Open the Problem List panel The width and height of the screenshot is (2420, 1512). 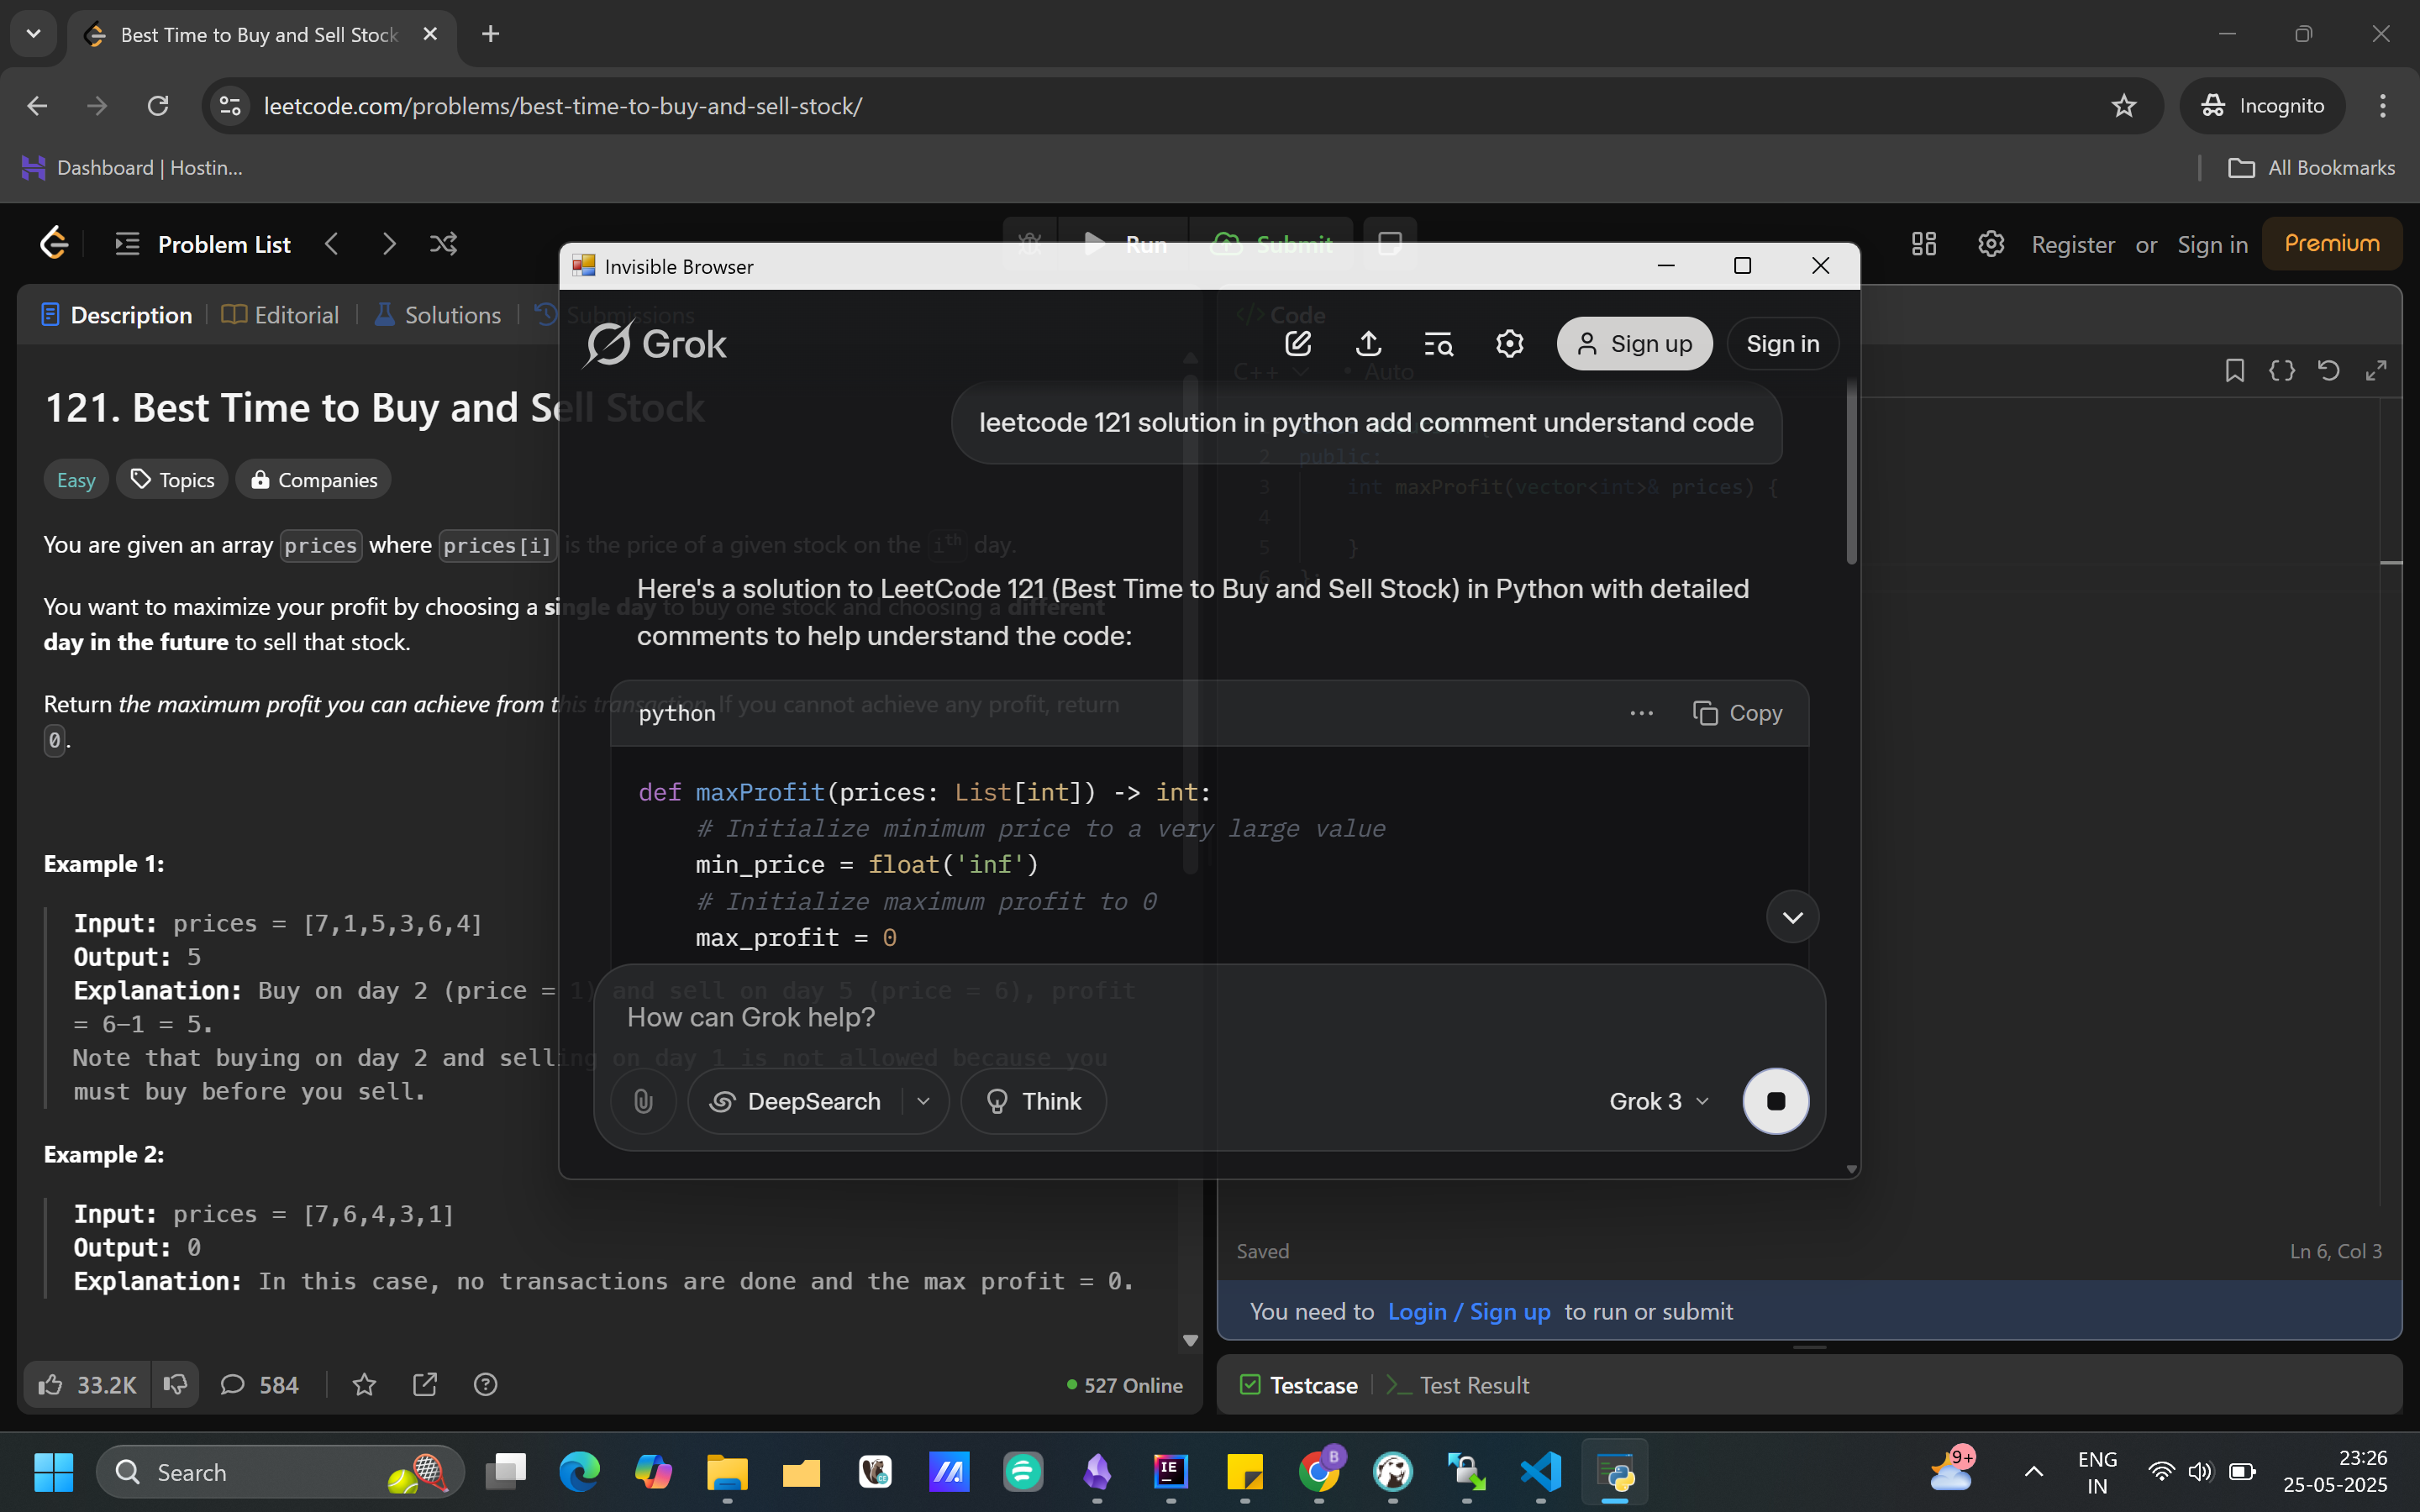point(203,244)
